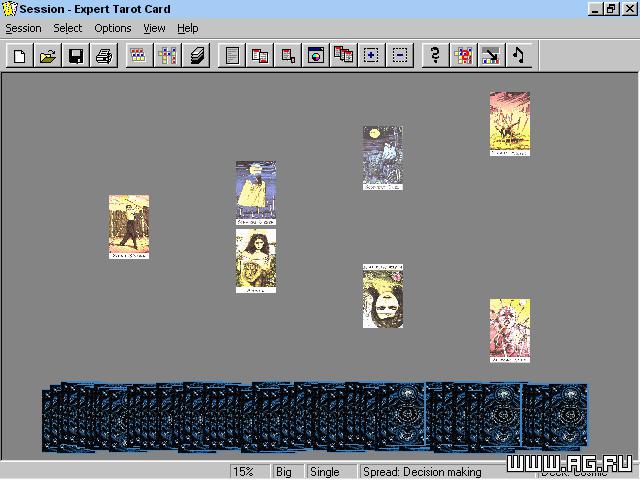Save session using the floppy disk icon
The height and width of the screenshot is (480, 640).
(x=75, y=56)
